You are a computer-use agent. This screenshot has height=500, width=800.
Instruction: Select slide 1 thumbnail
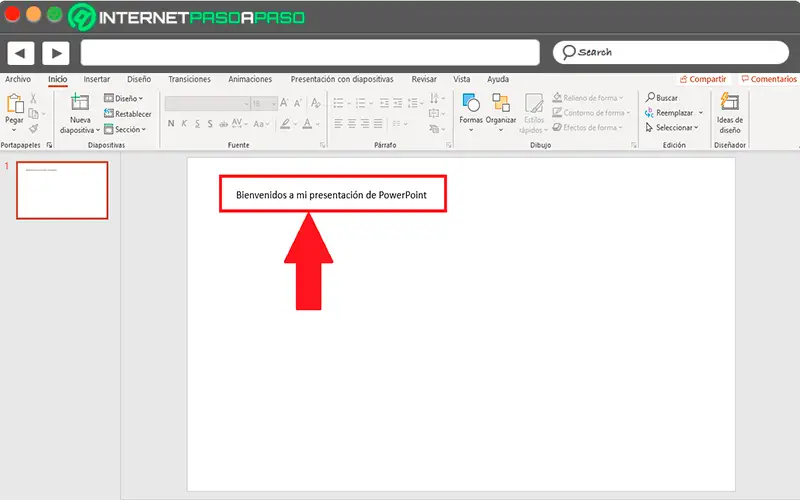[x=62, y=190]
